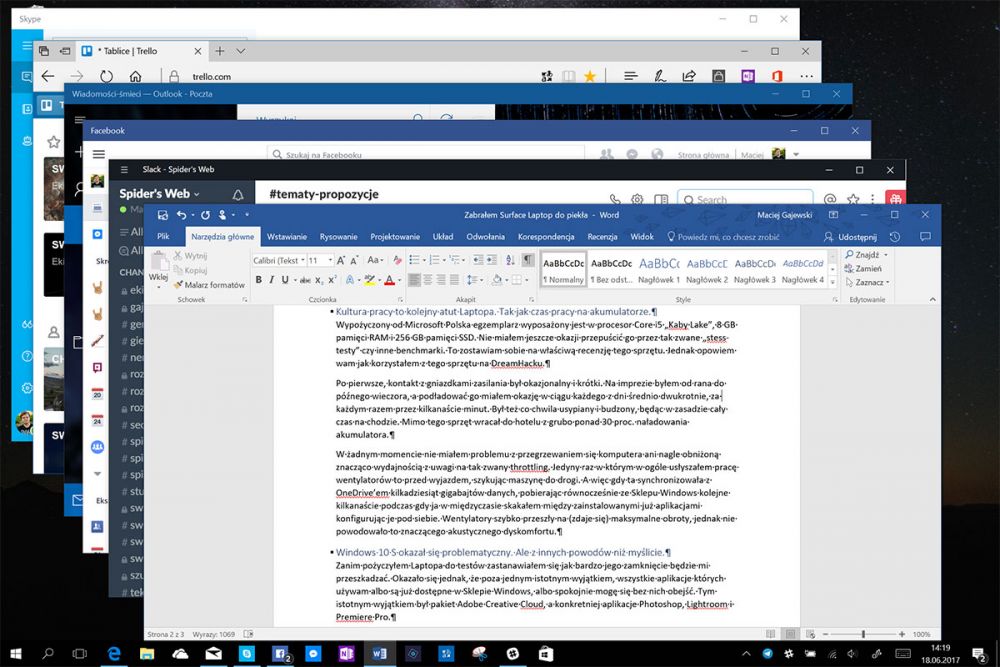Sort paragraphs with the A-Z sort icon
Viewport: 1000px width, 667px height.
510,260
